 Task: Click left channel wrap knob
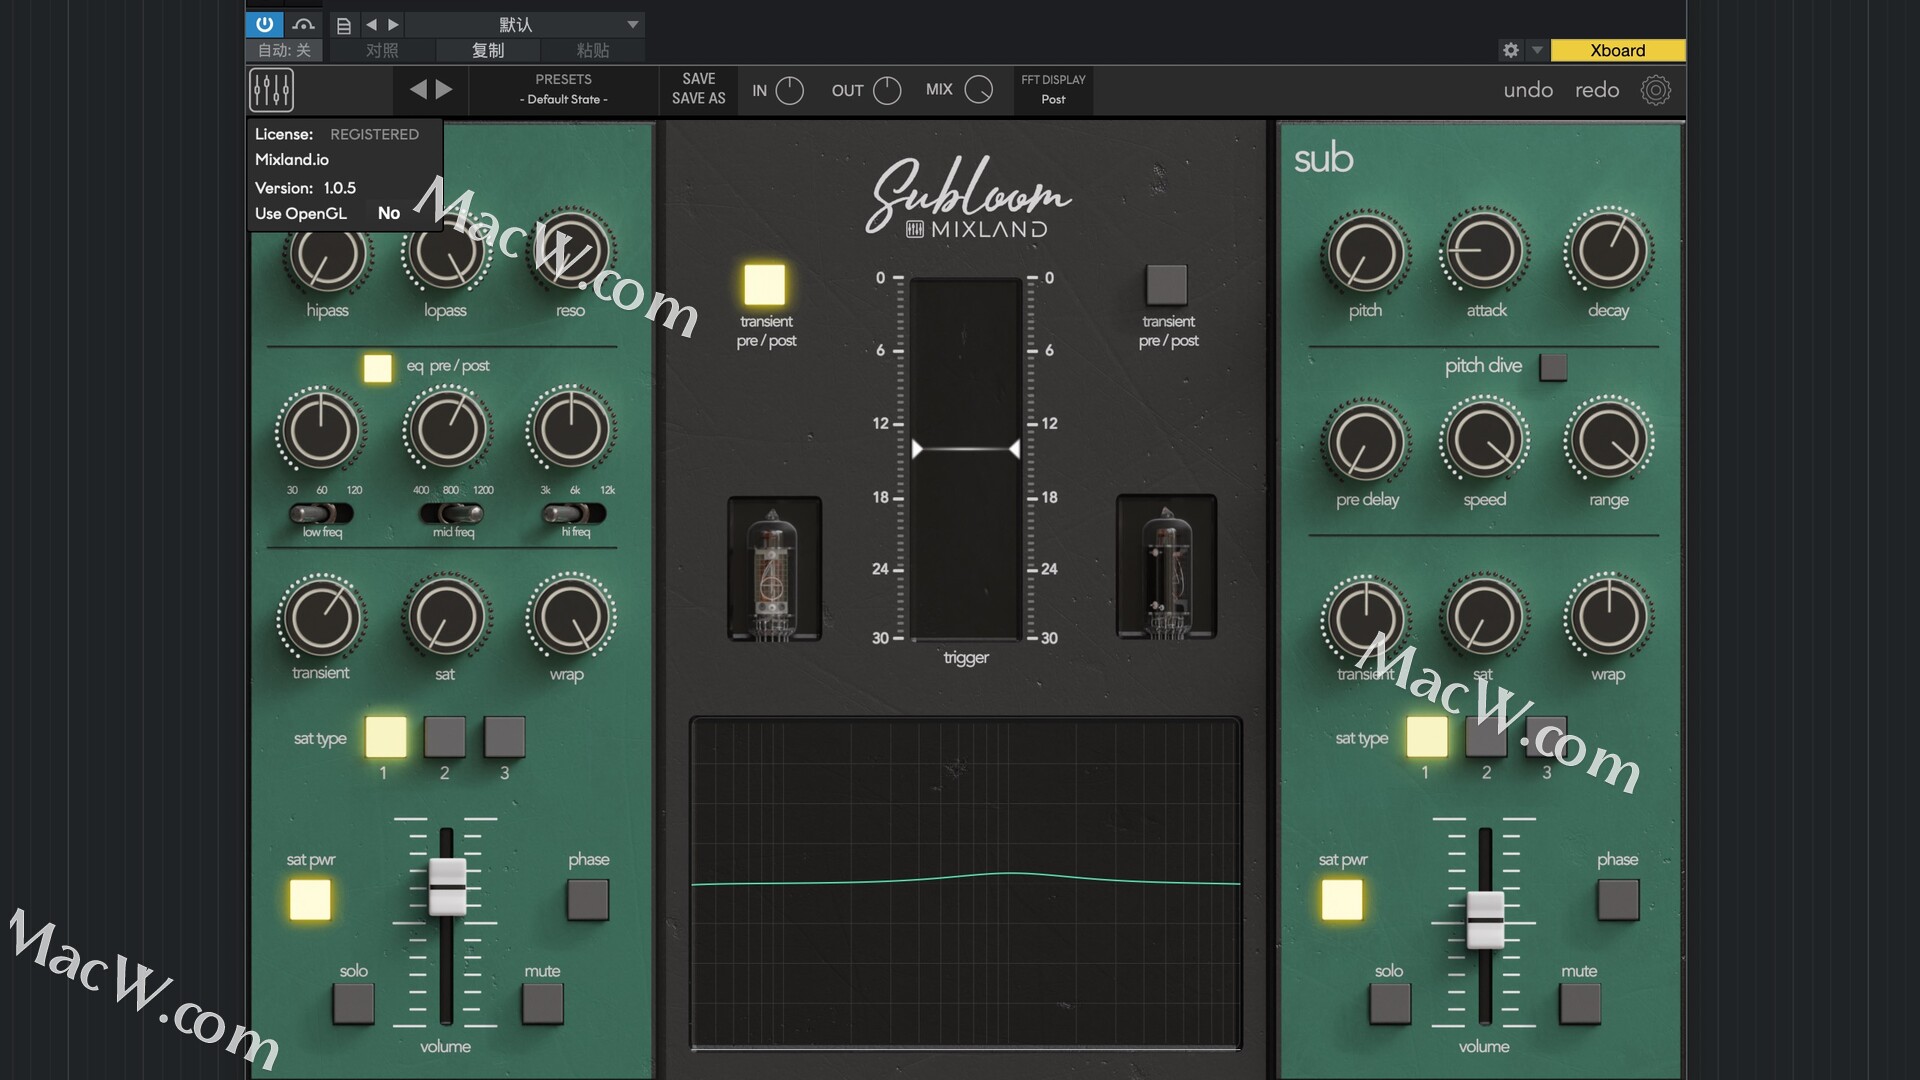point(571,618)
